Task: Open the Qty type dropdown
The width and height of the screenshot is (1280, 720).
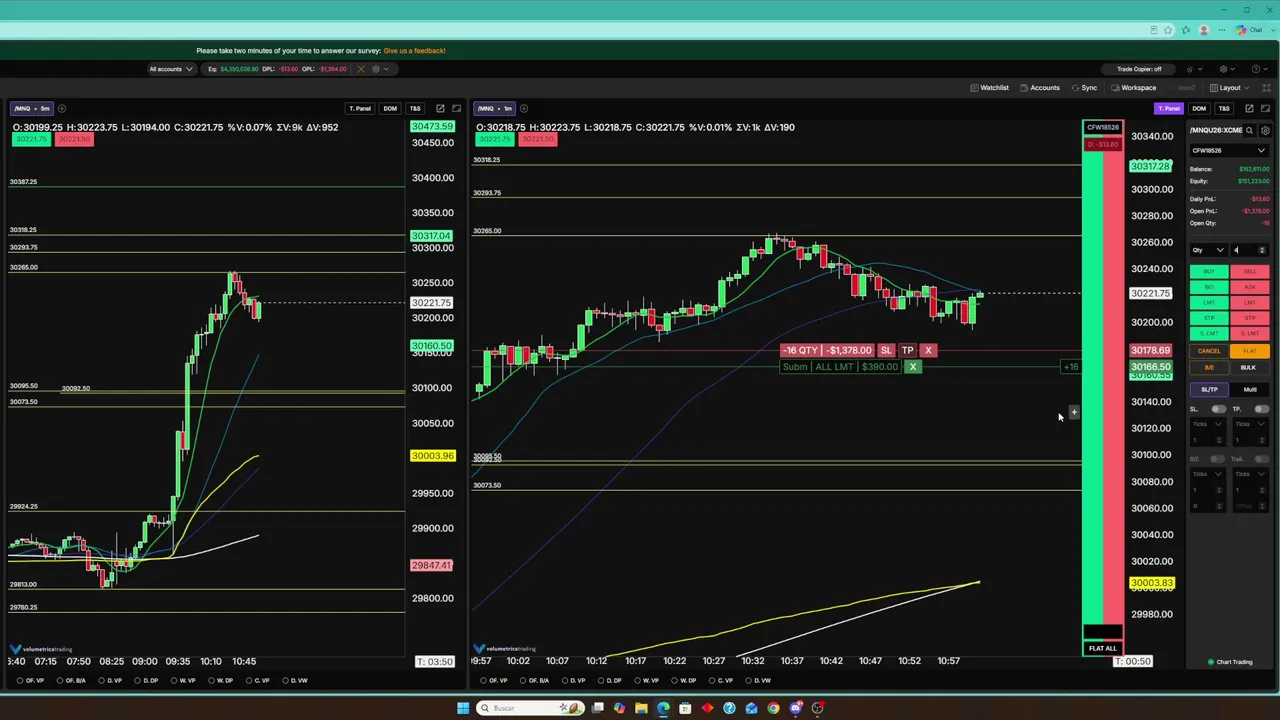Action: tap(1207, 250)
